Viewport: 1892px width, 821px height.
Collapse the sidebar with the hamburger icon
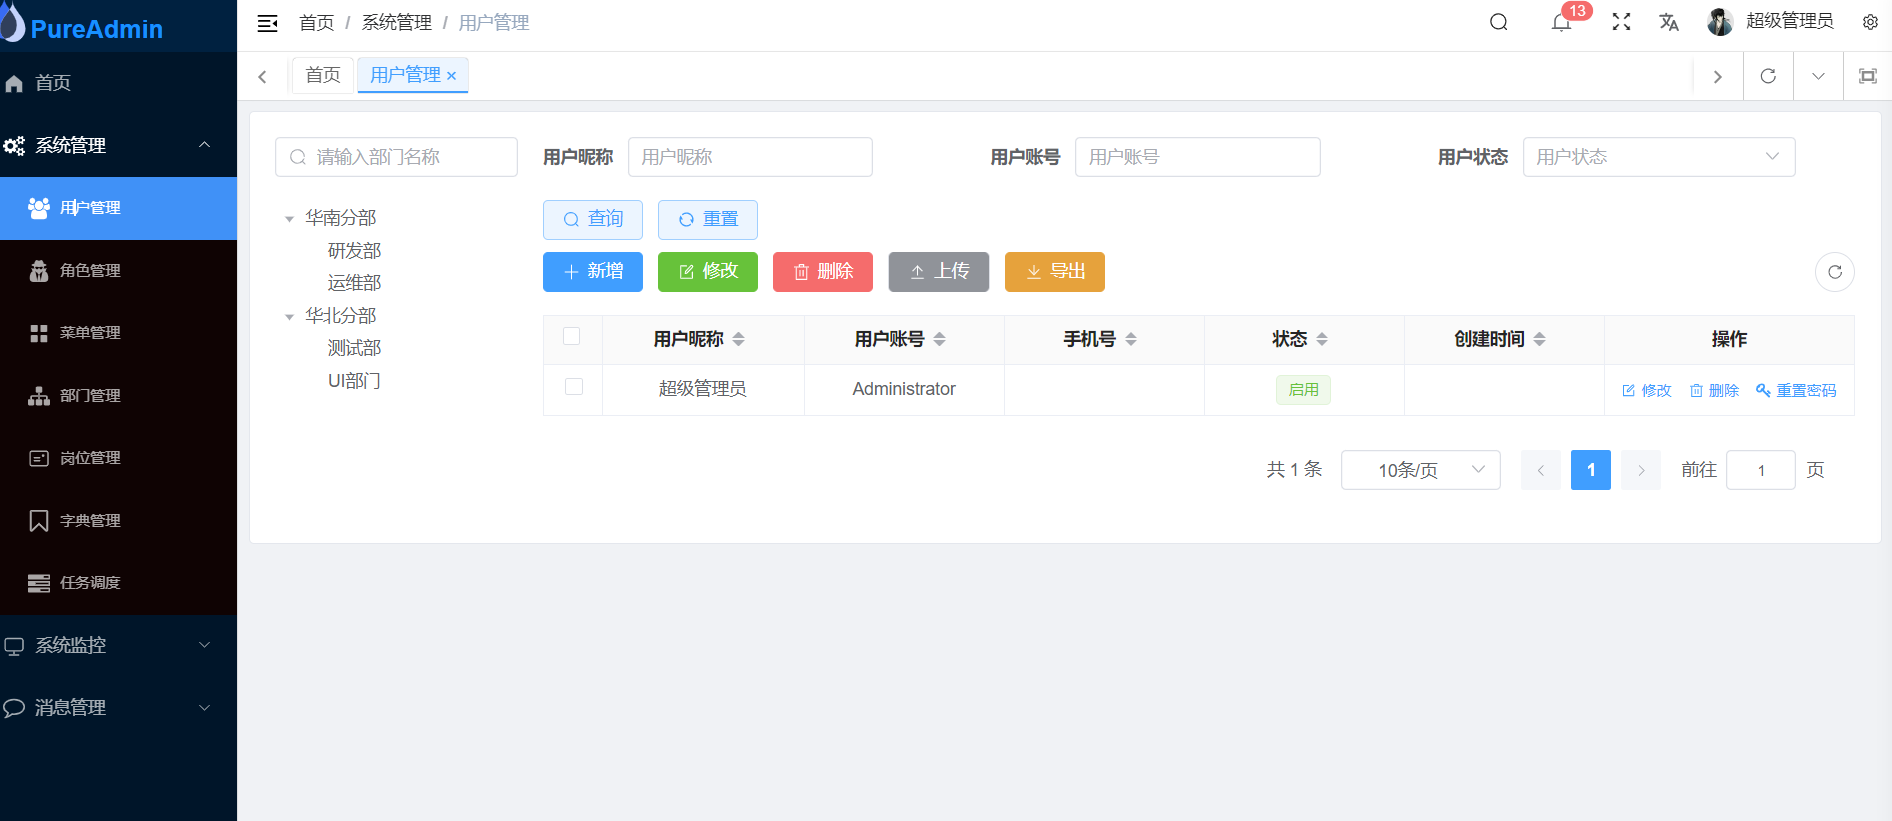(x=267, y=23)
